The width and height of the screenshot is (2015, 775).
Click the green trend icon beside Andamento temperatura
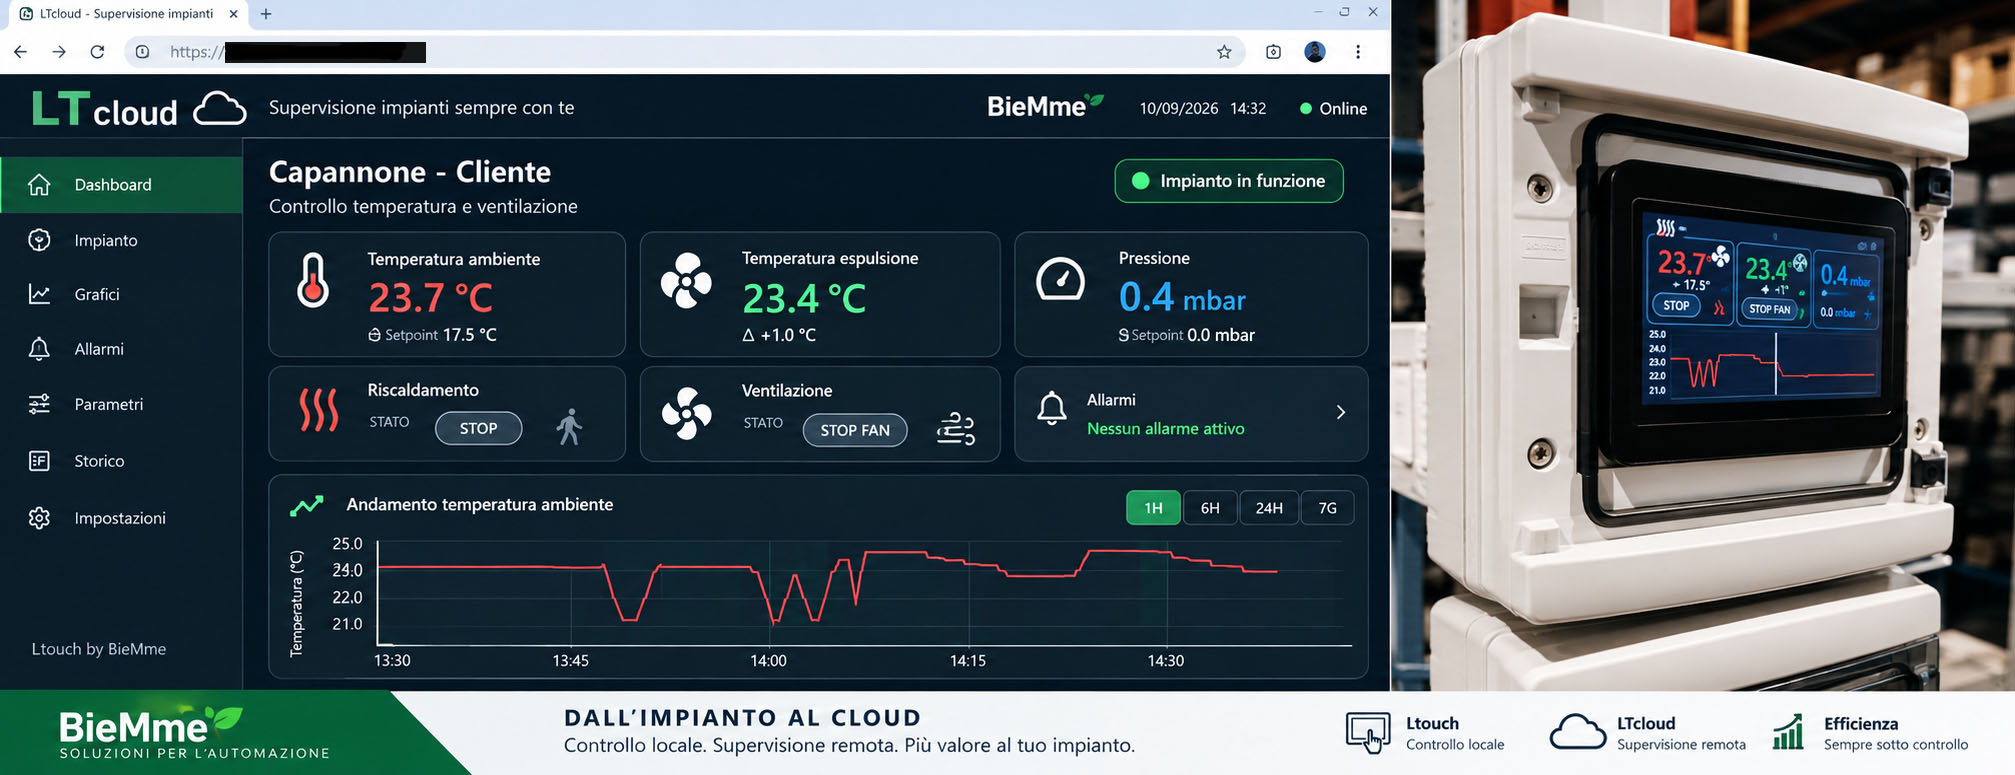pos(307,505)
